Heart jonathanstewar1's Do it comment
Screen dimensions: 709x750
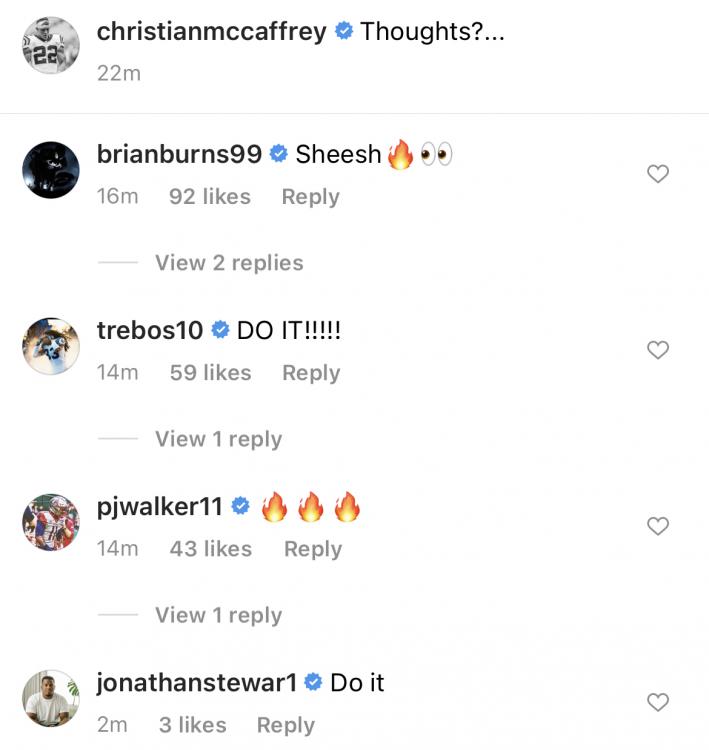[657, 702]
